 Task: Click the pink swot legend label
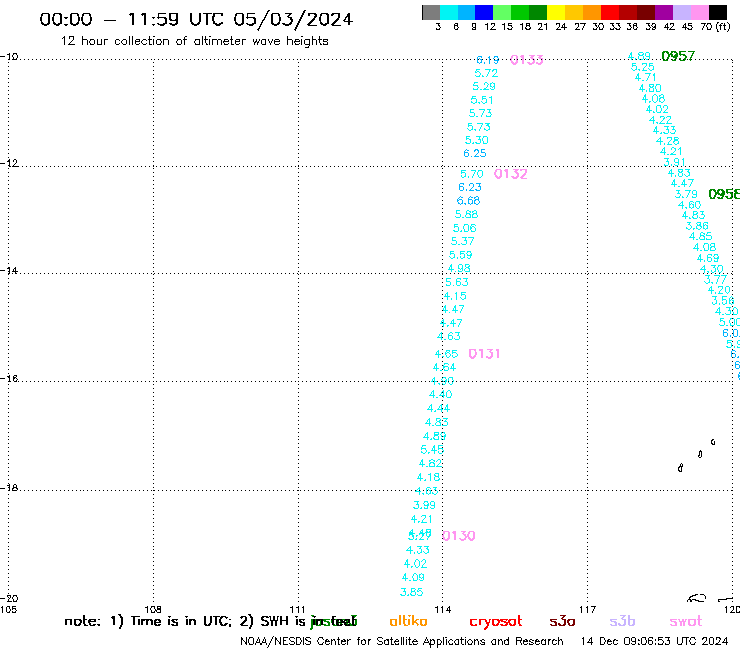686,622
